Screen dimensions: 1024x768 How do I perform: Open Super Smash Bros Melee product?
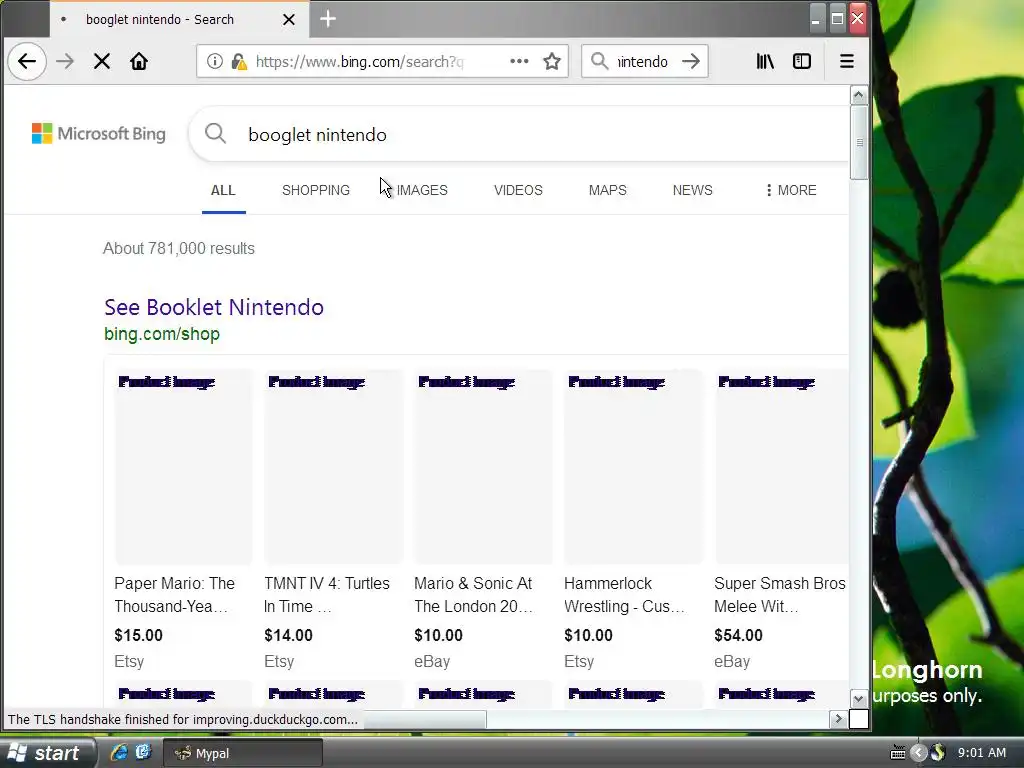point(780,595)
